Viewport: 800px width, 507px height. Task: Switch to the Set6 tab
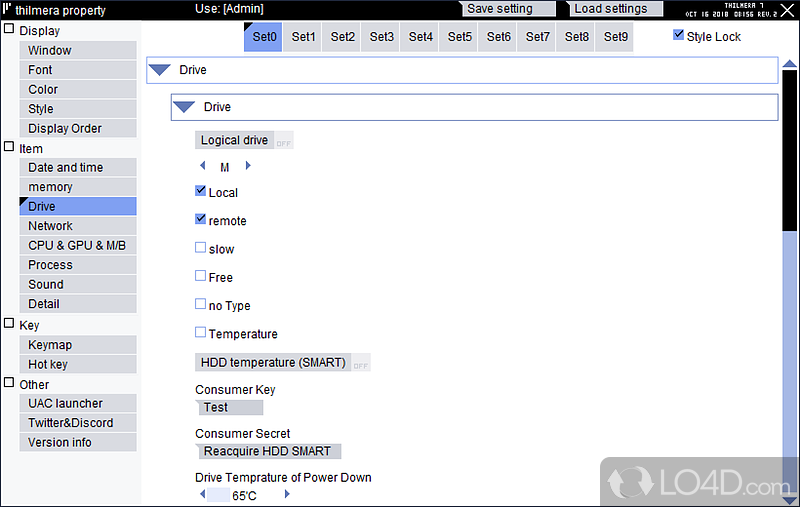point(498,37)
